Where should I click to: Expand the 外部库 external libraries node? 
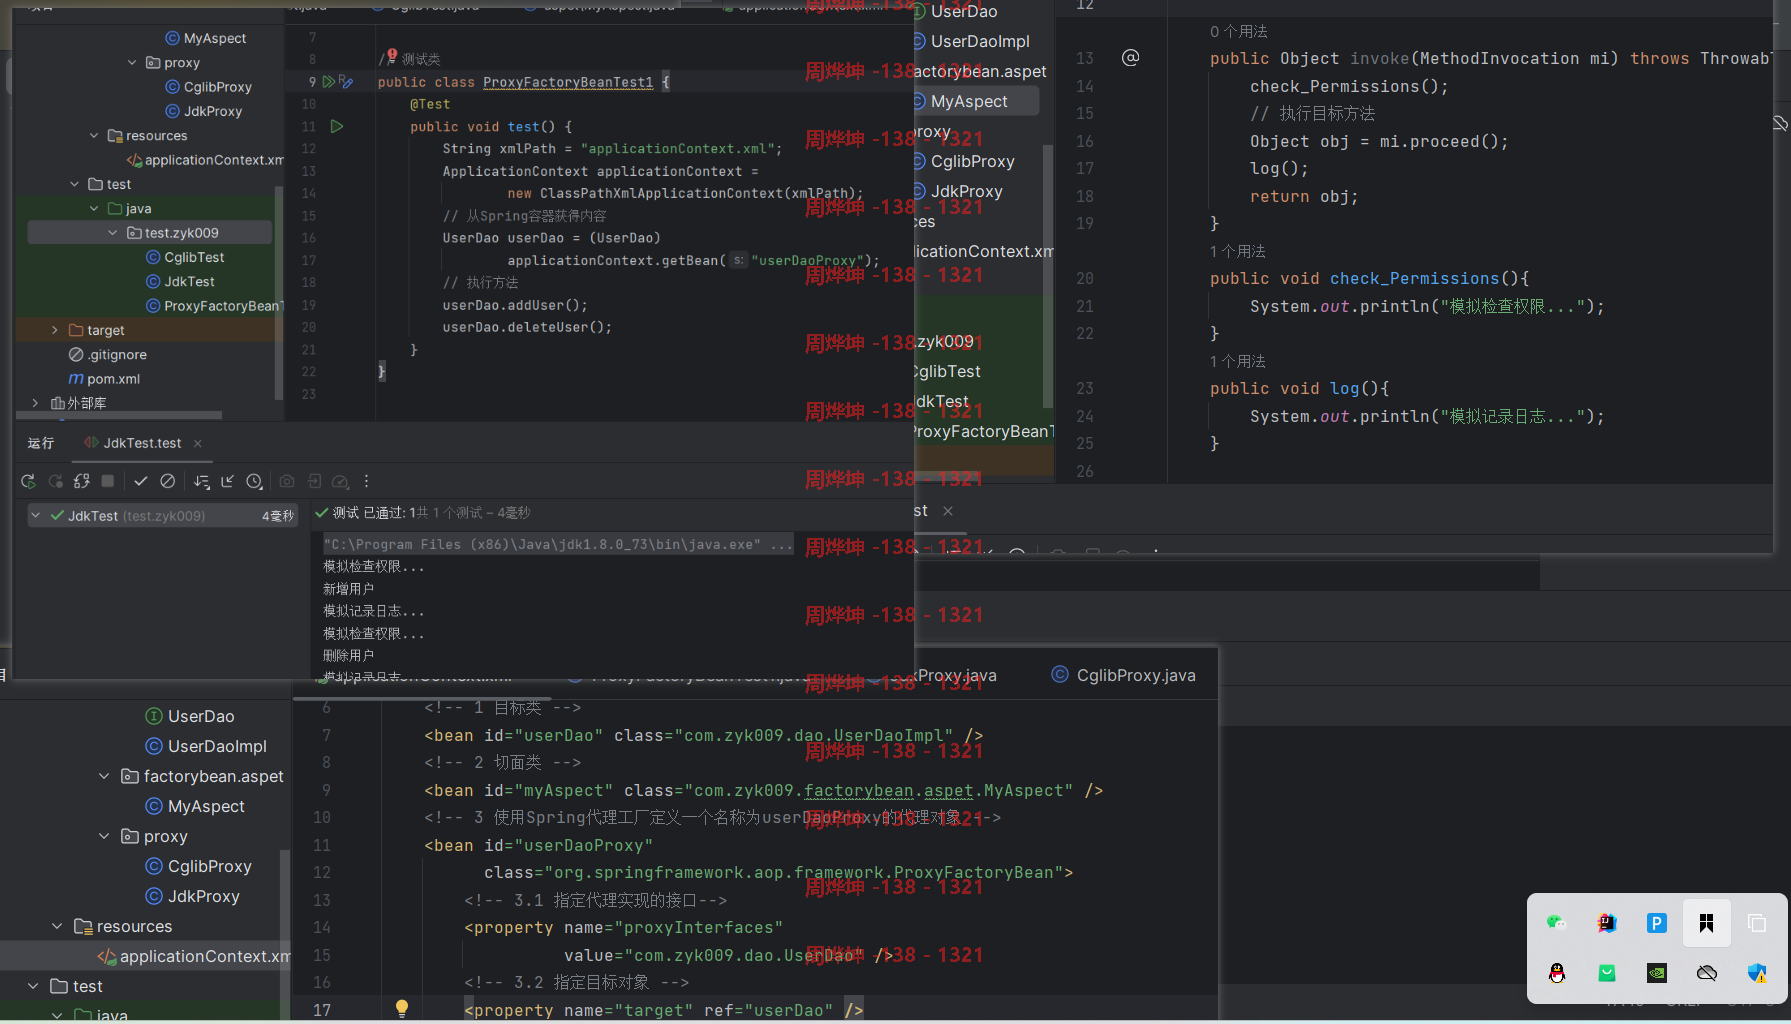coord(36,403)
